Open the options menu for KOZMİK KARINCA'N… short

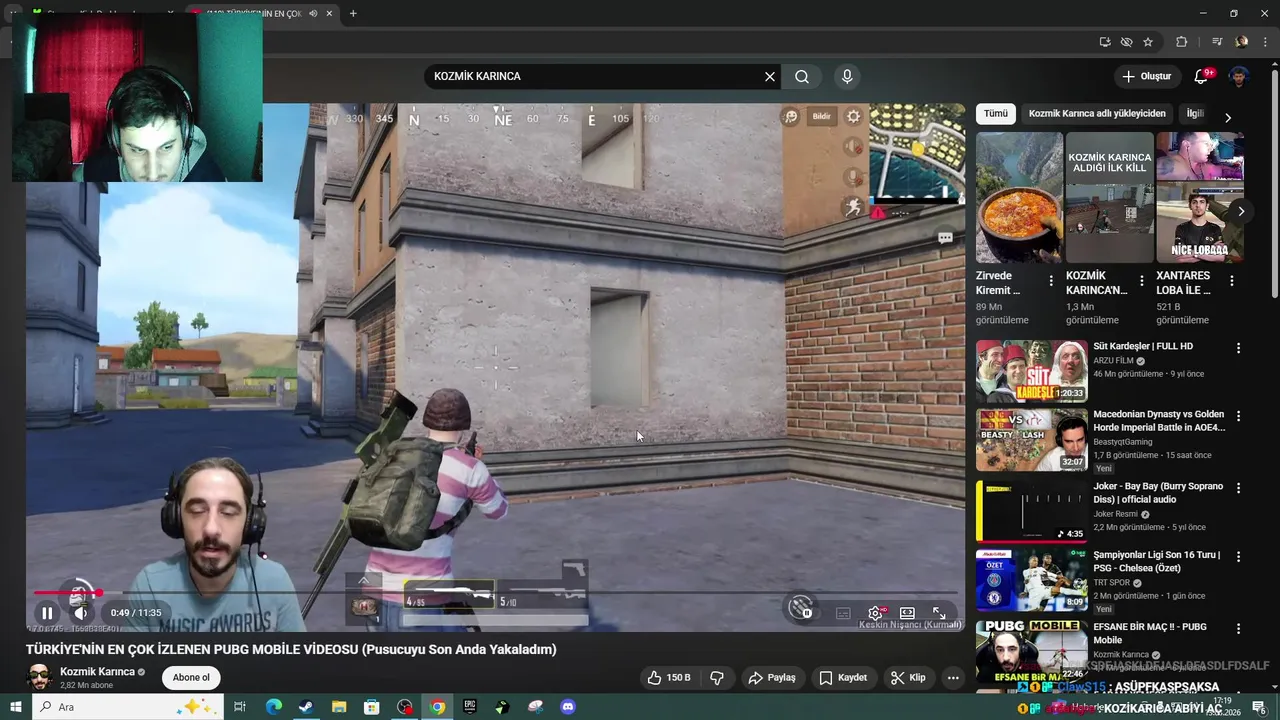1141,282
